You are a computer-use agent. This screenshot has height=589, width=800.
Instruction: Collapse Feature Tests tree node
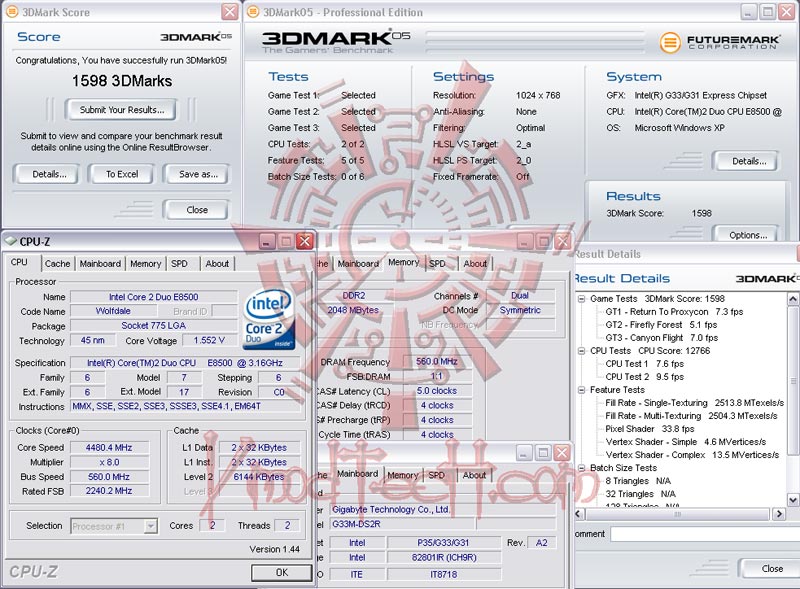tap(581, 390)
